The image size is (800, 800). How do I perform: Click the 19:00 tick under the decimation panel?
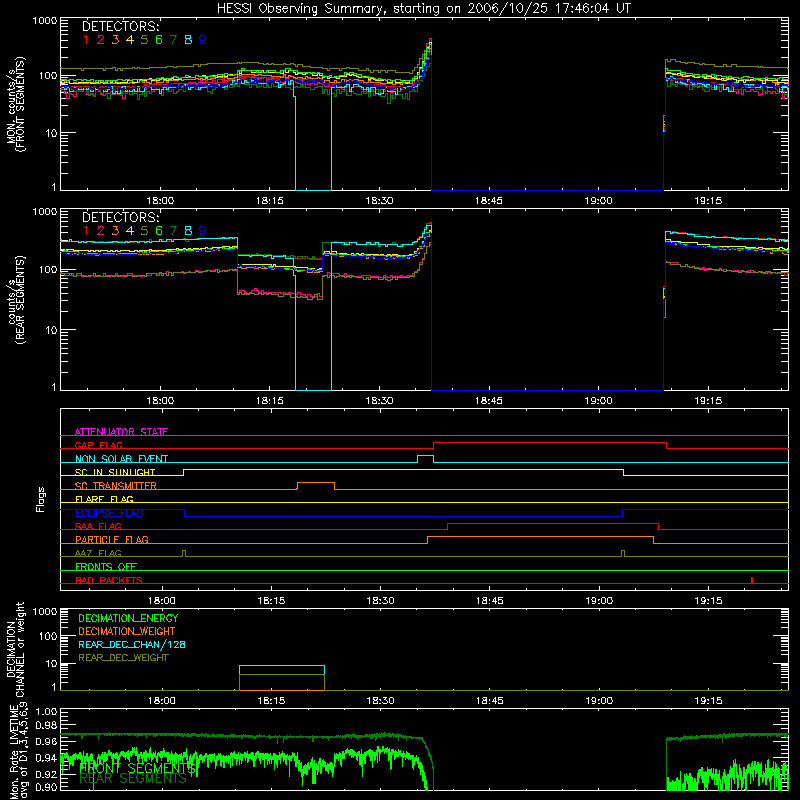(x=599, y=701)
